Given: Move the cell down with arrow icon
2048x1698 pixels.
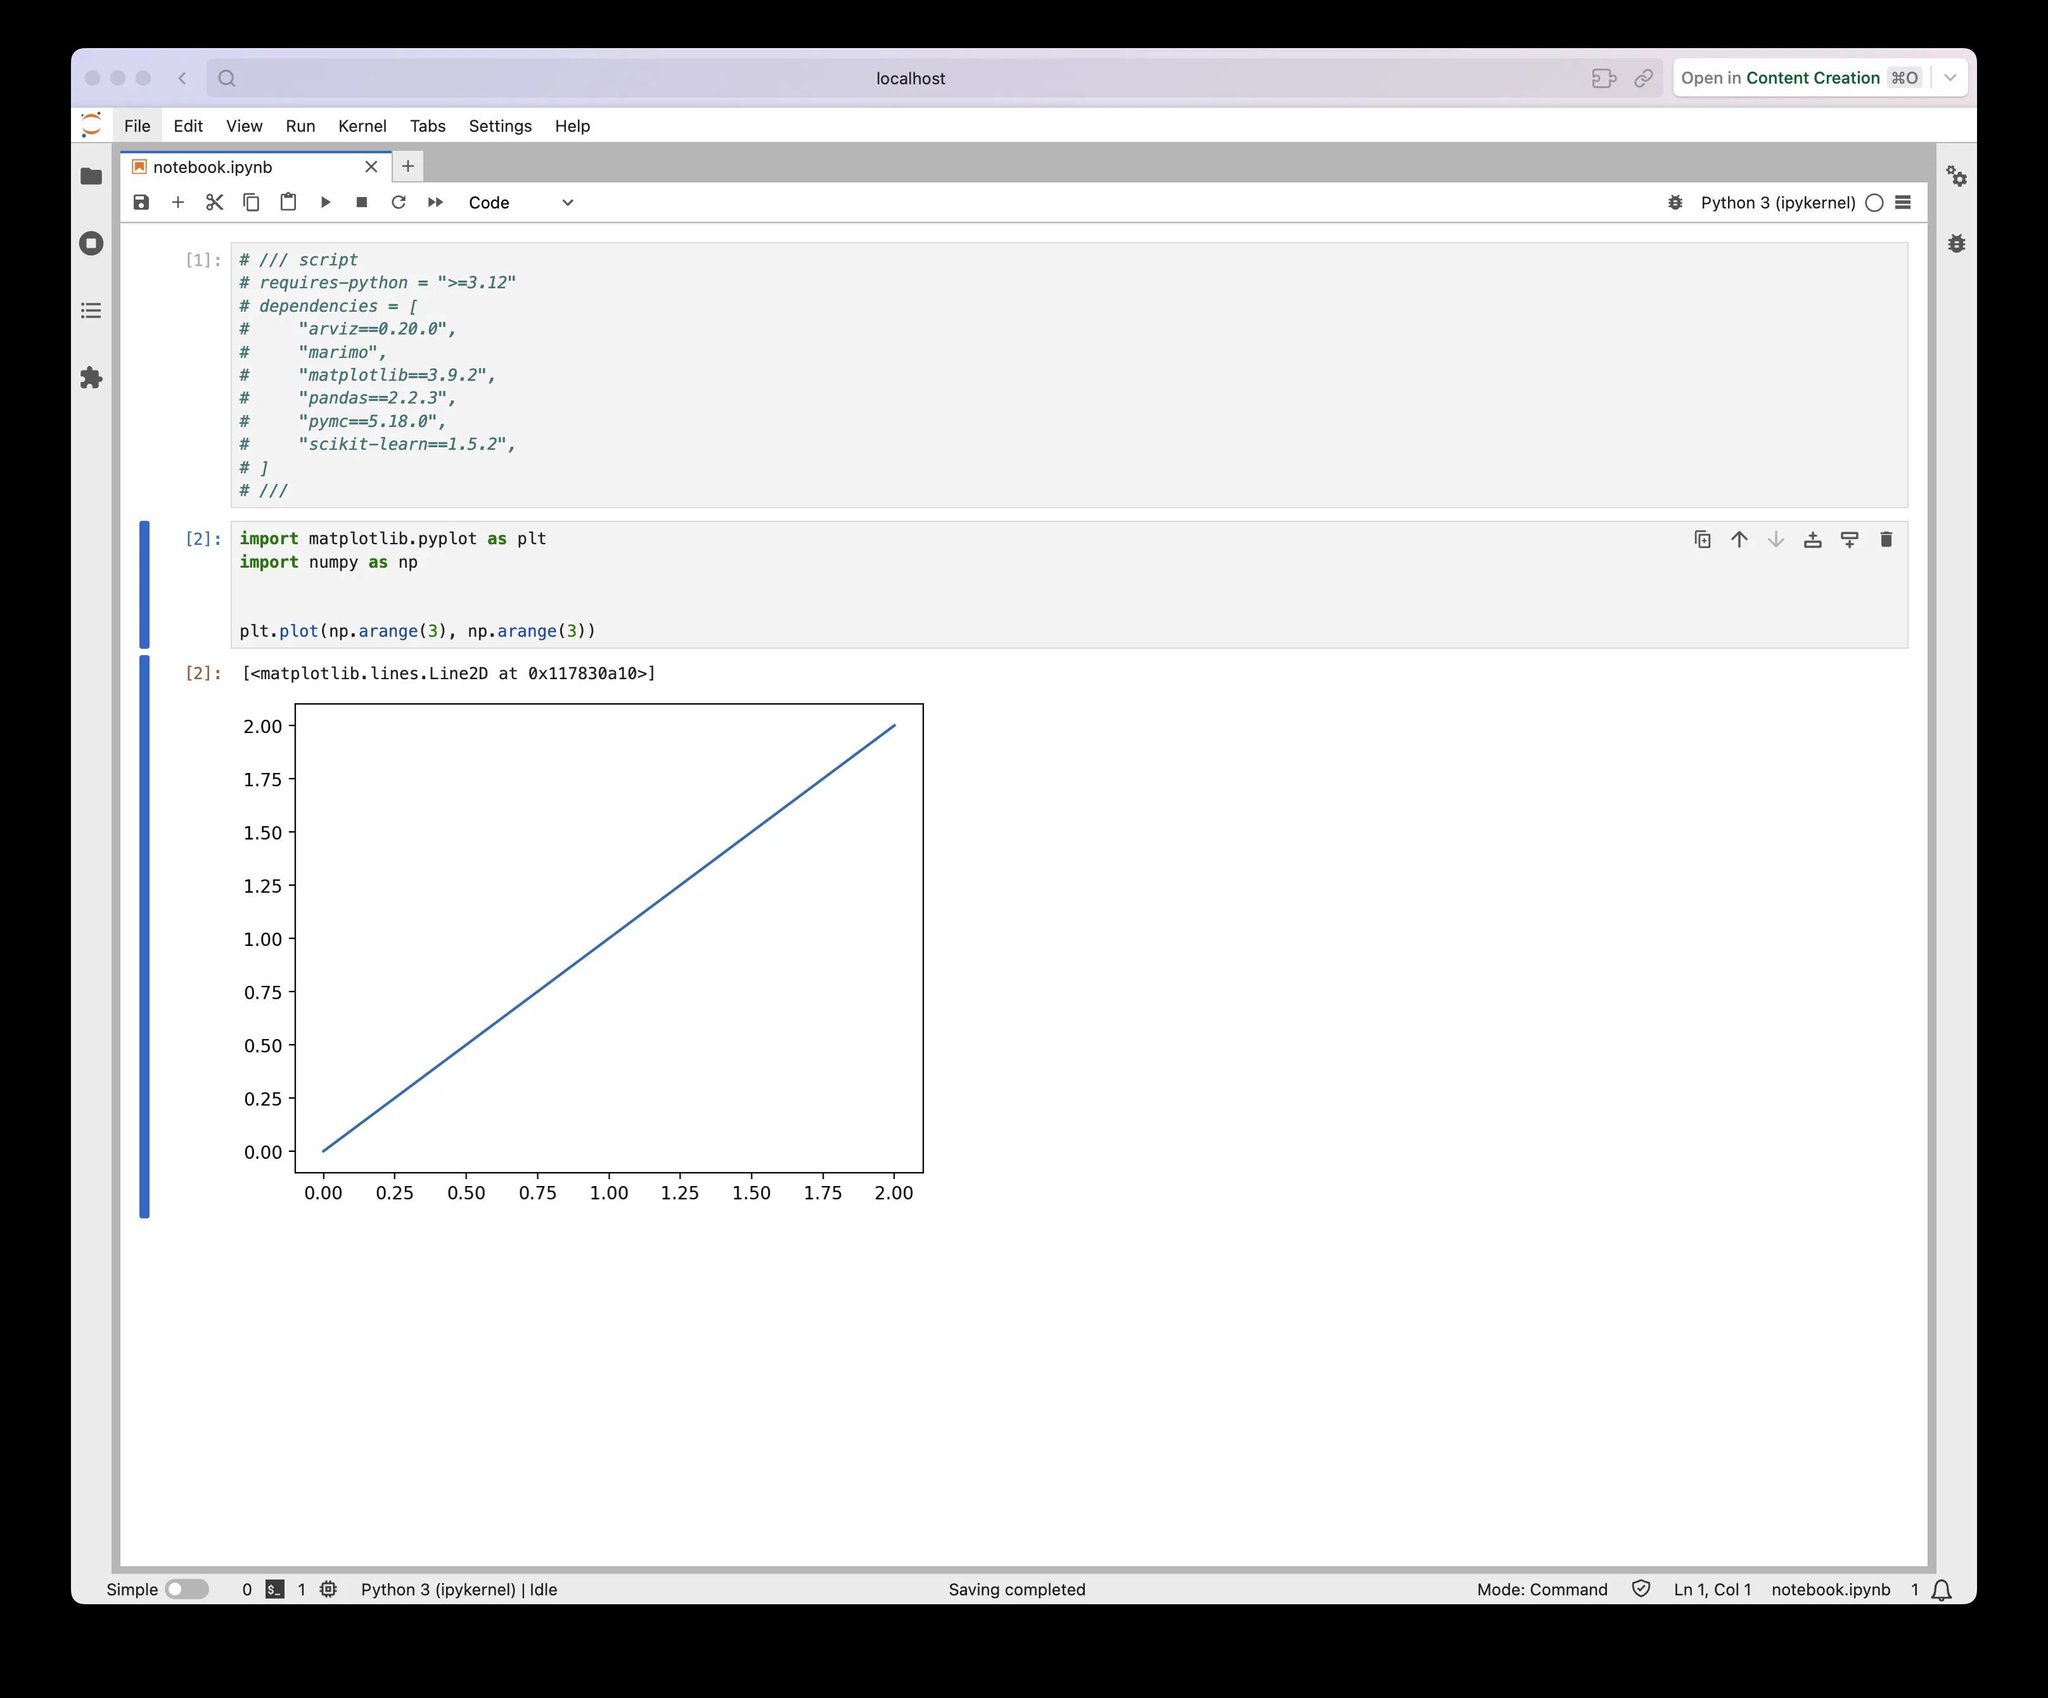Looking at the screenshot, I should pos(1776,540).
